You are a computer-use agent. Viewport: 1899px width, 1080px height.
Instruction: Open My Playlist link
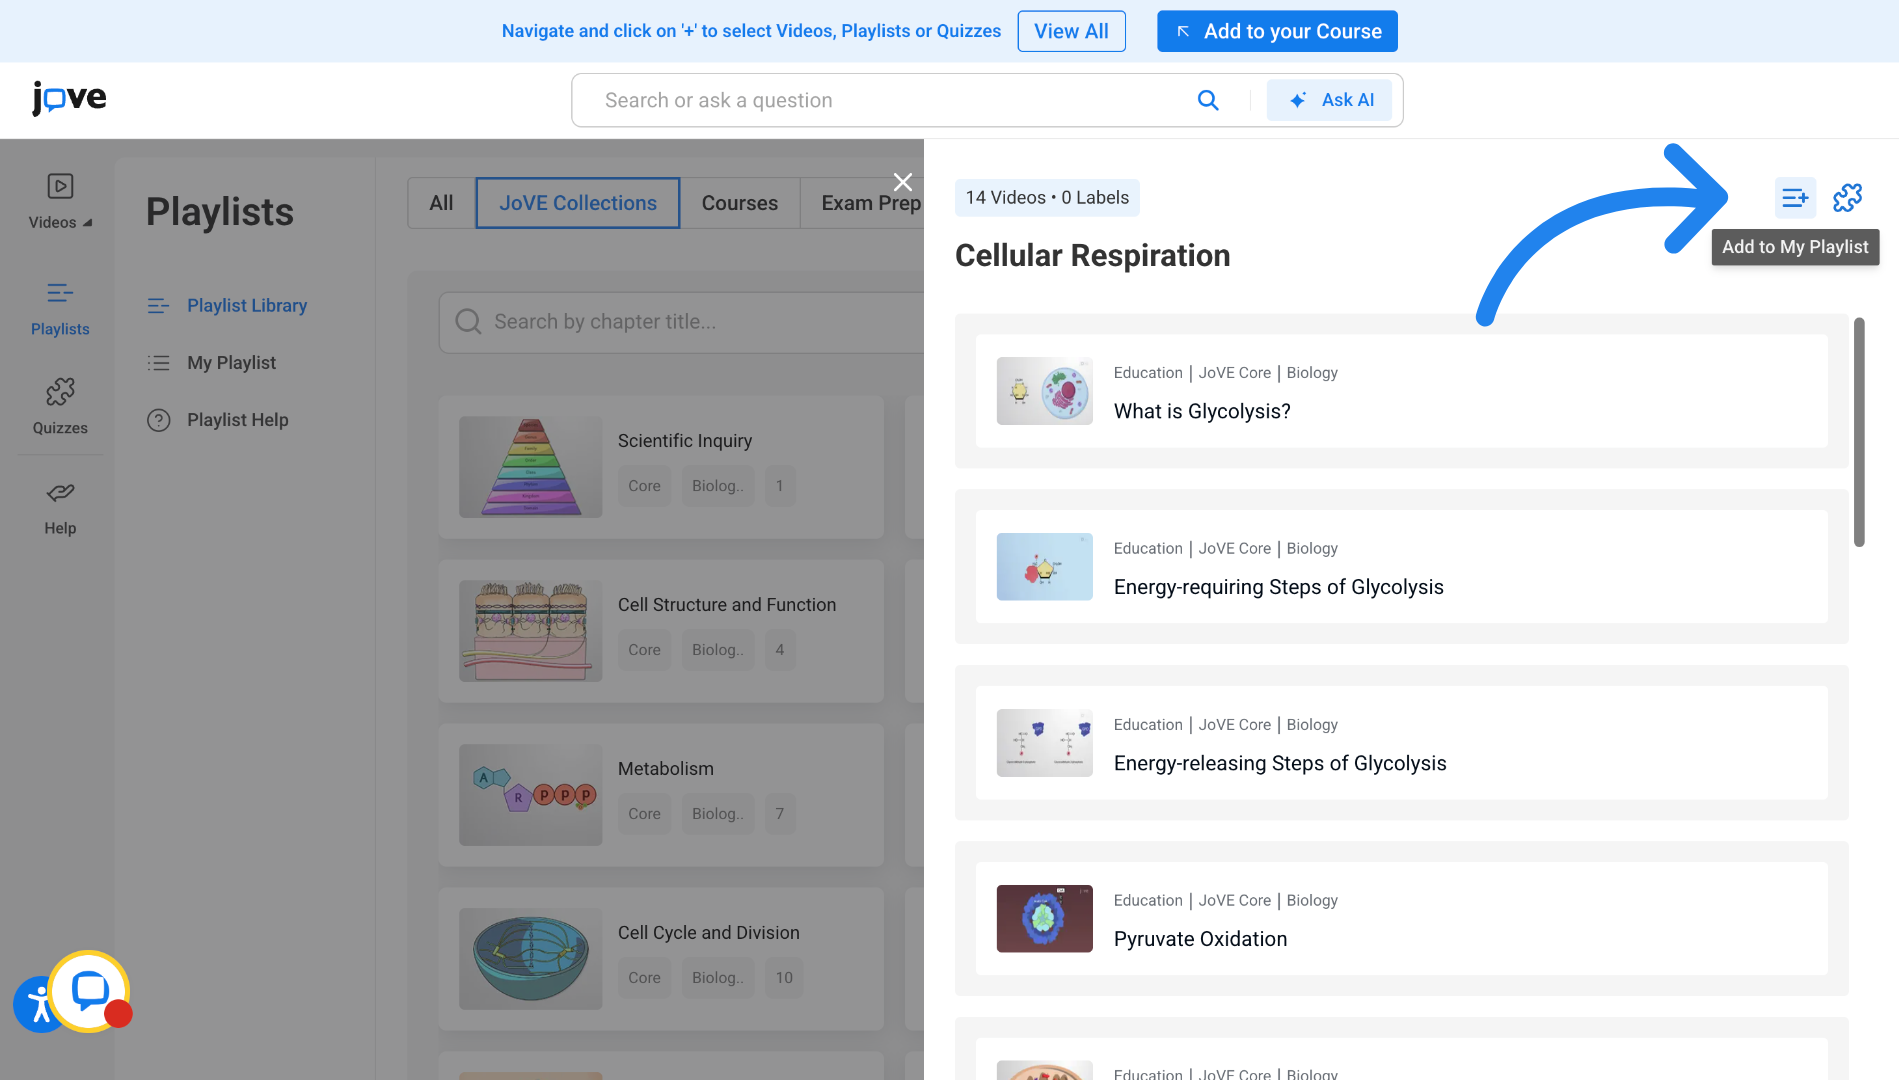click(x=232, y=363)
